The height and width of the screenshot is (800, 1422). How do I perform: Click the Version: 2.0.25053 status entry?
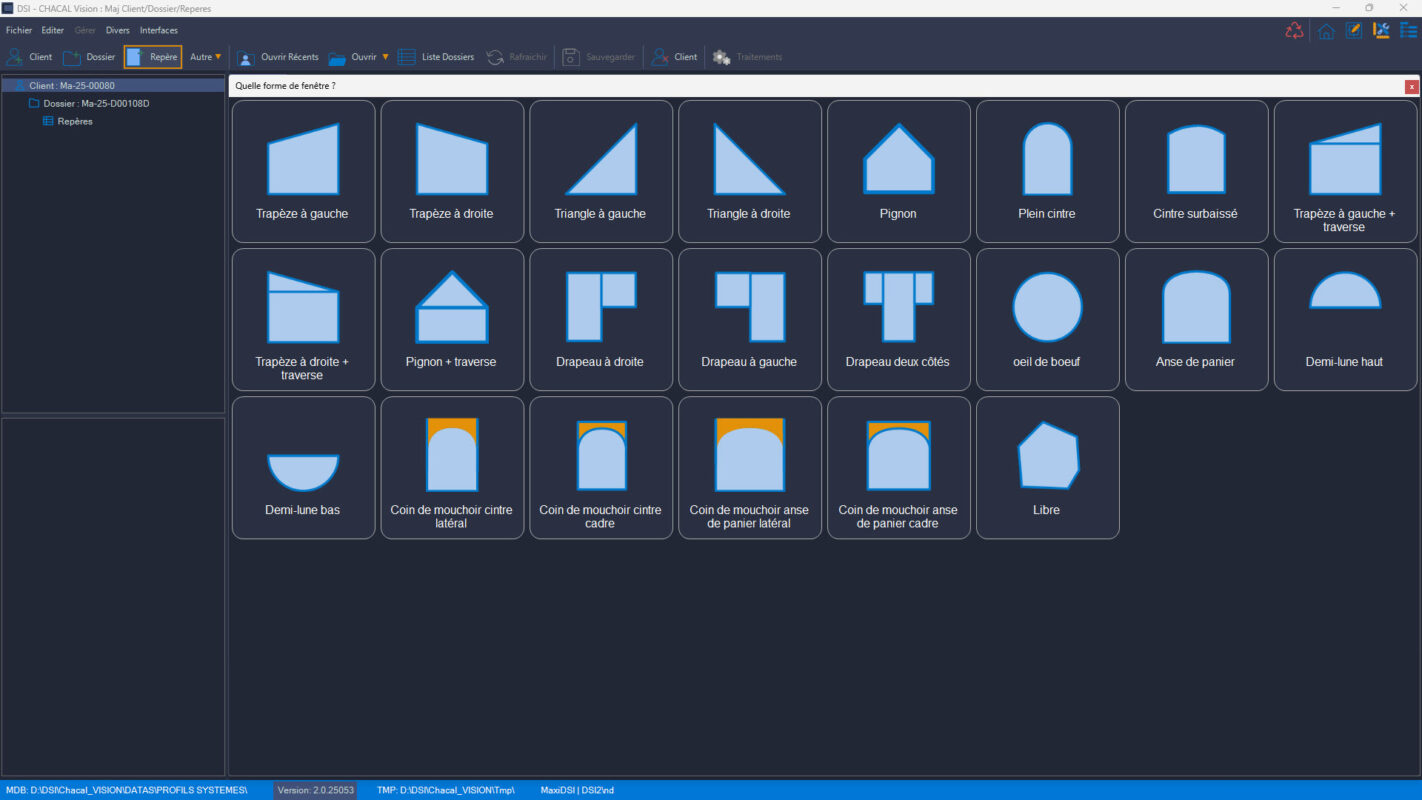tap(316, 790)
